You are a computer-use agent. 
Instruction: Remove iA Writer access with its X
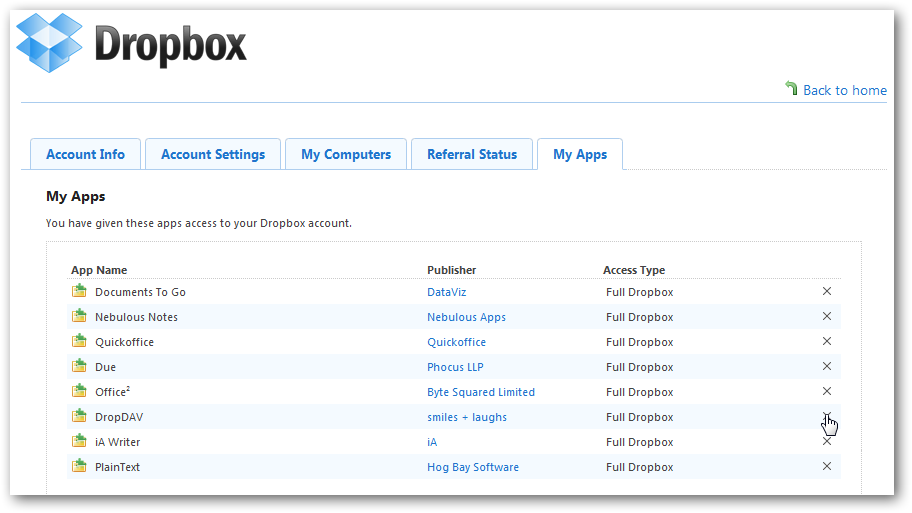point(826,441)
